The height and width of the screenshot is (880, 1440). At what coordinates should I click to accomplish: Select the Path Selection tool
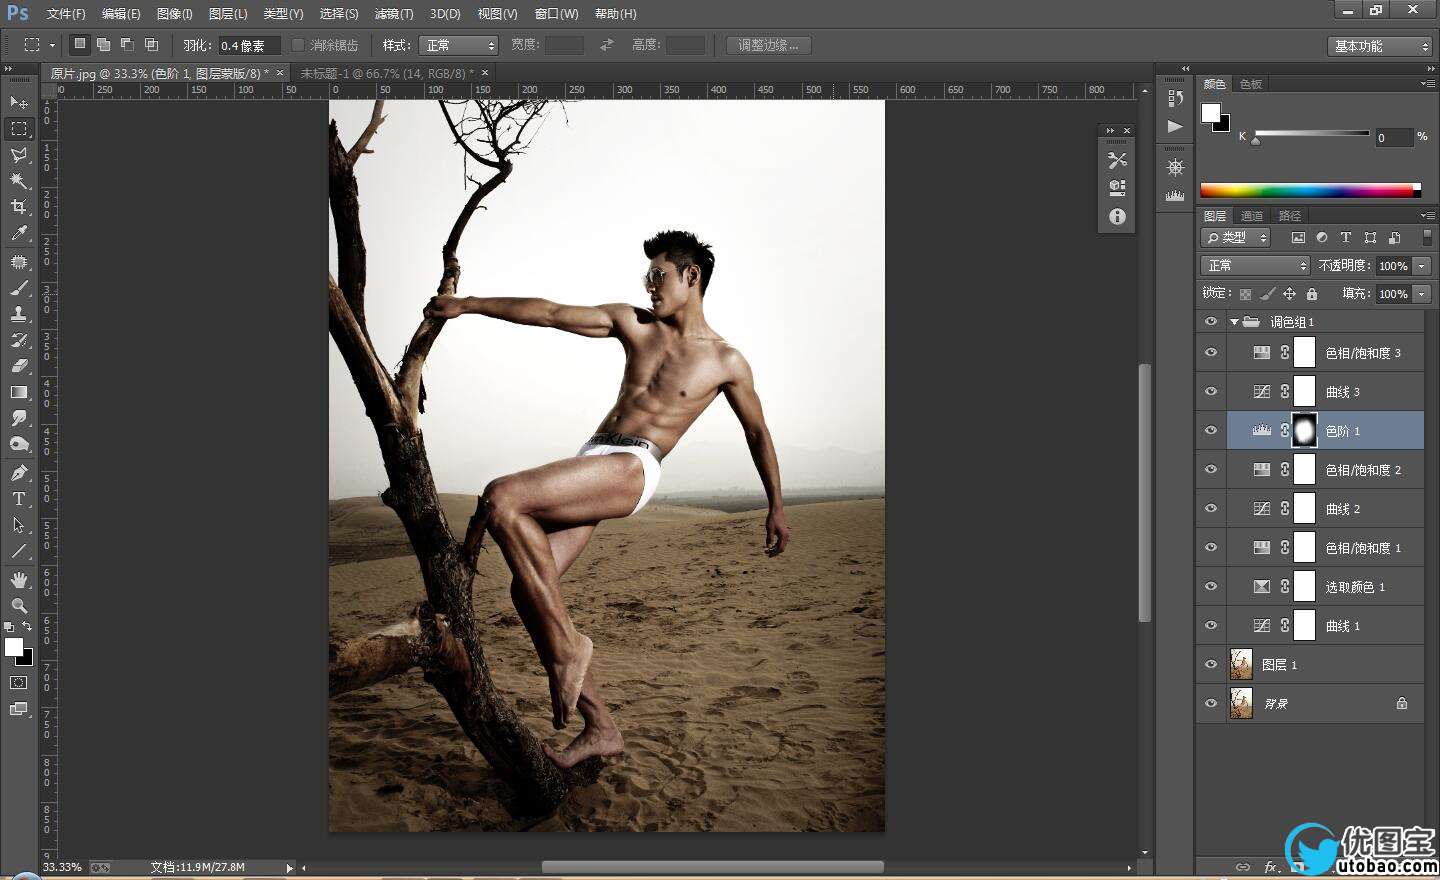click(x=19, y=525)
